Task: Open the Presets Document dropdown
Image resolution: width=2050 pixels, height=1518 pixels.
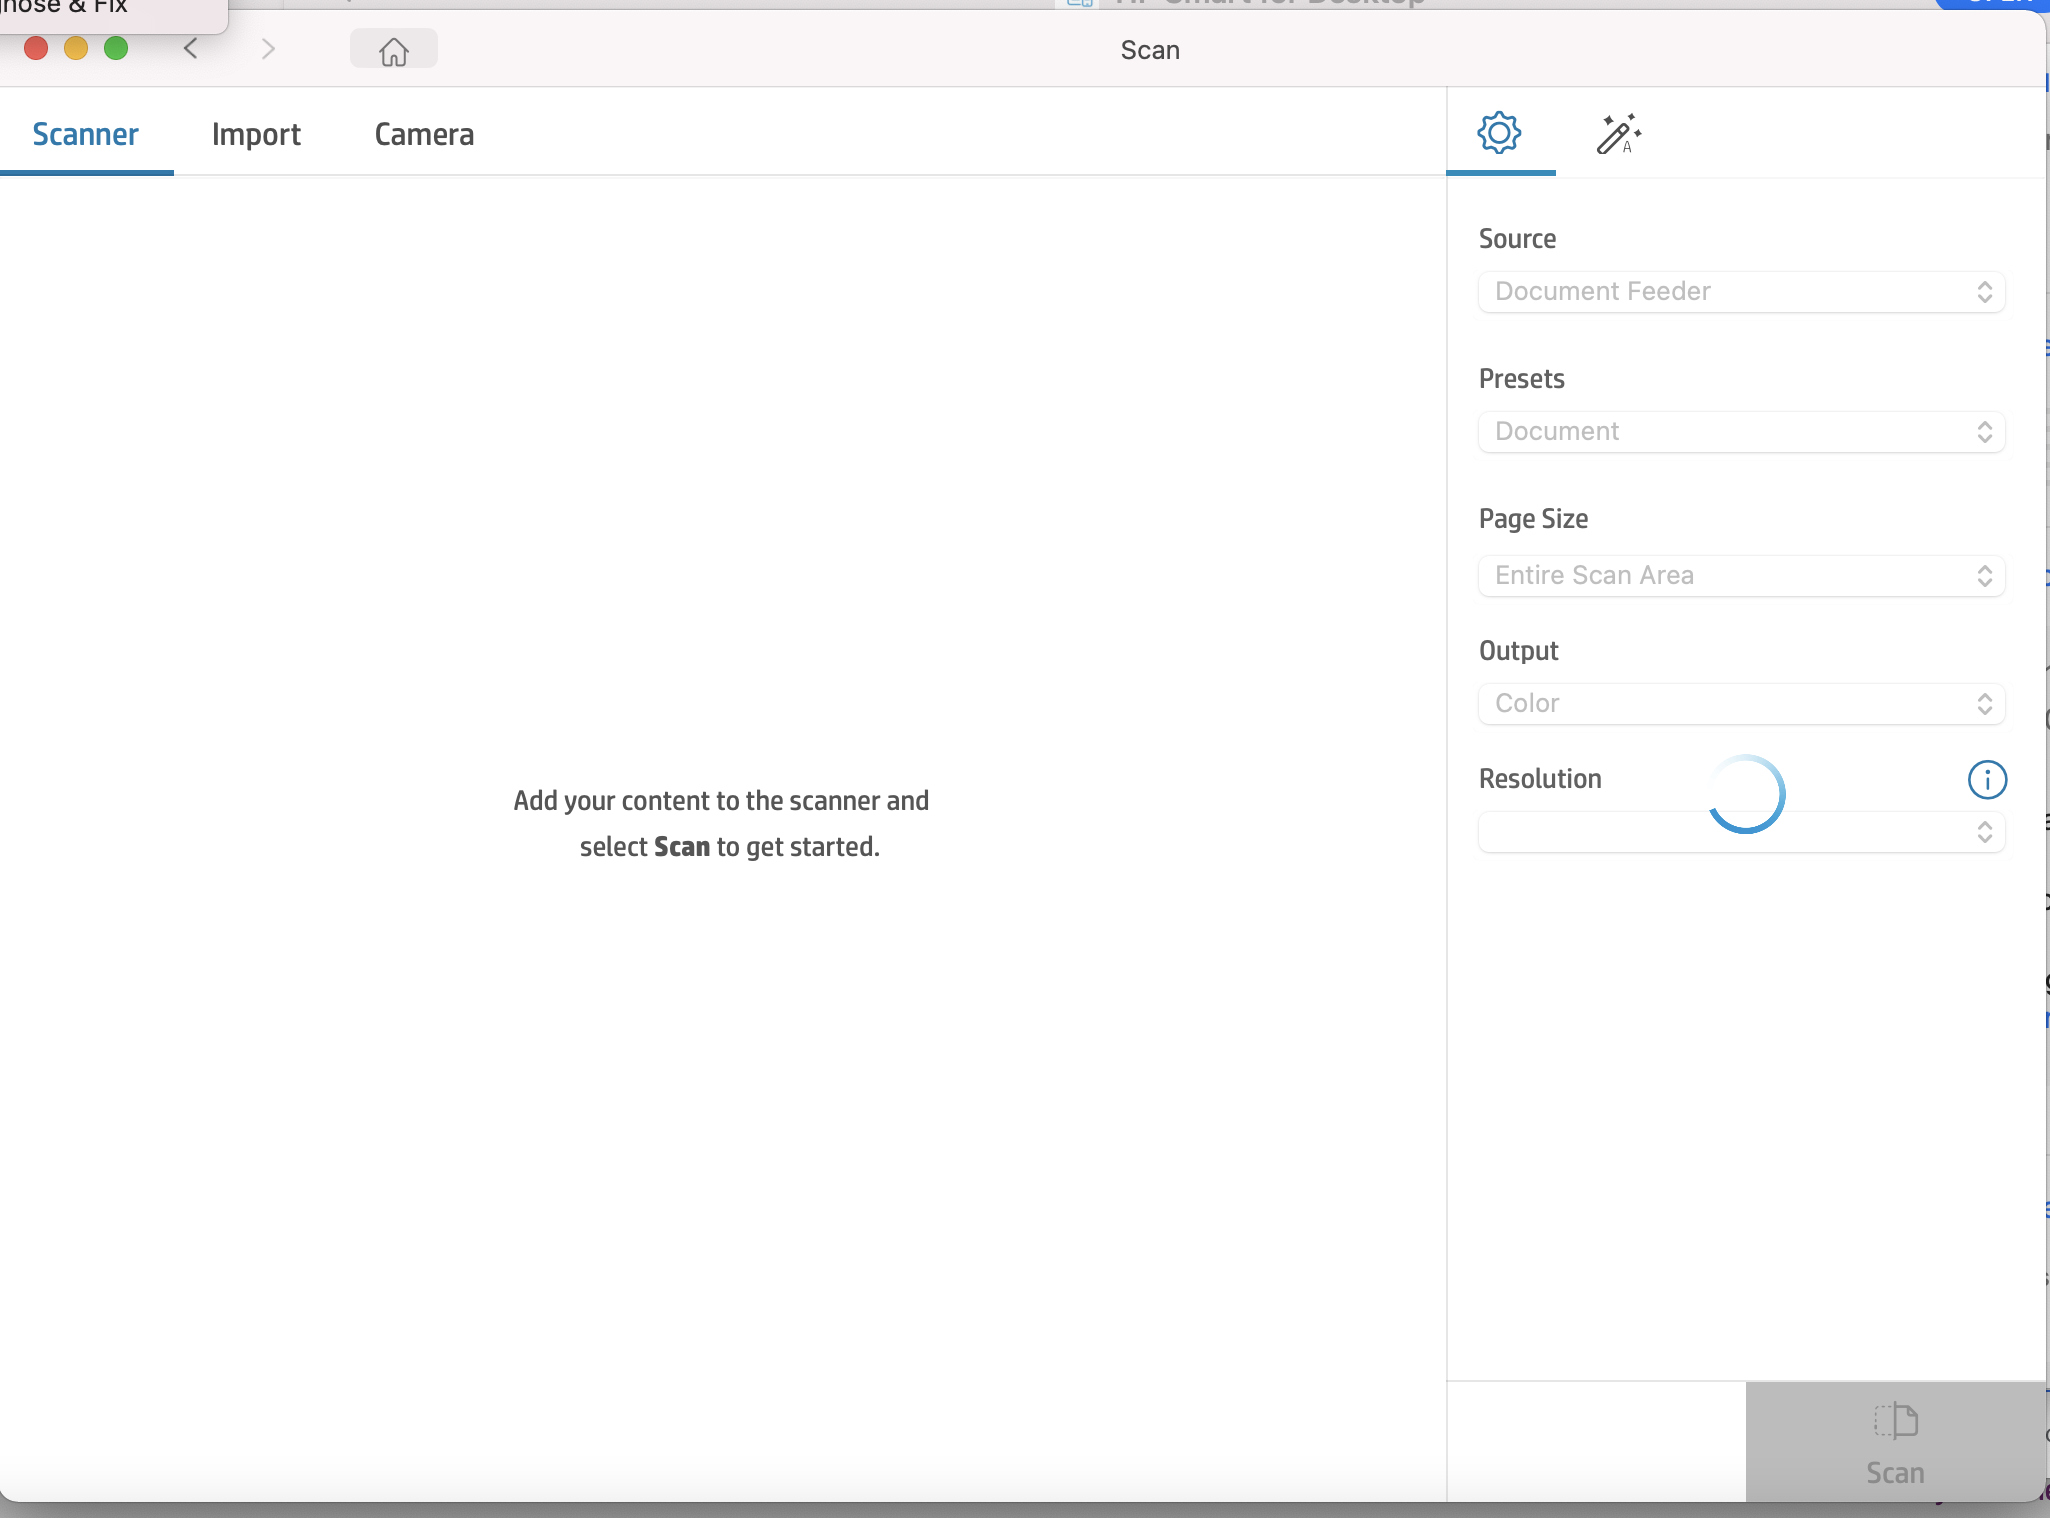Action: (x=1741, y=432)
